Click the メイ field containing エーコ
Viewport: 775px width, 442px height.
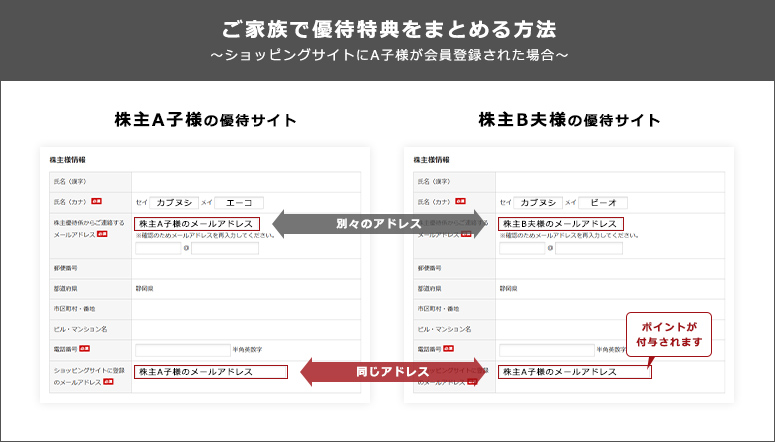click(x=239, y=203)
